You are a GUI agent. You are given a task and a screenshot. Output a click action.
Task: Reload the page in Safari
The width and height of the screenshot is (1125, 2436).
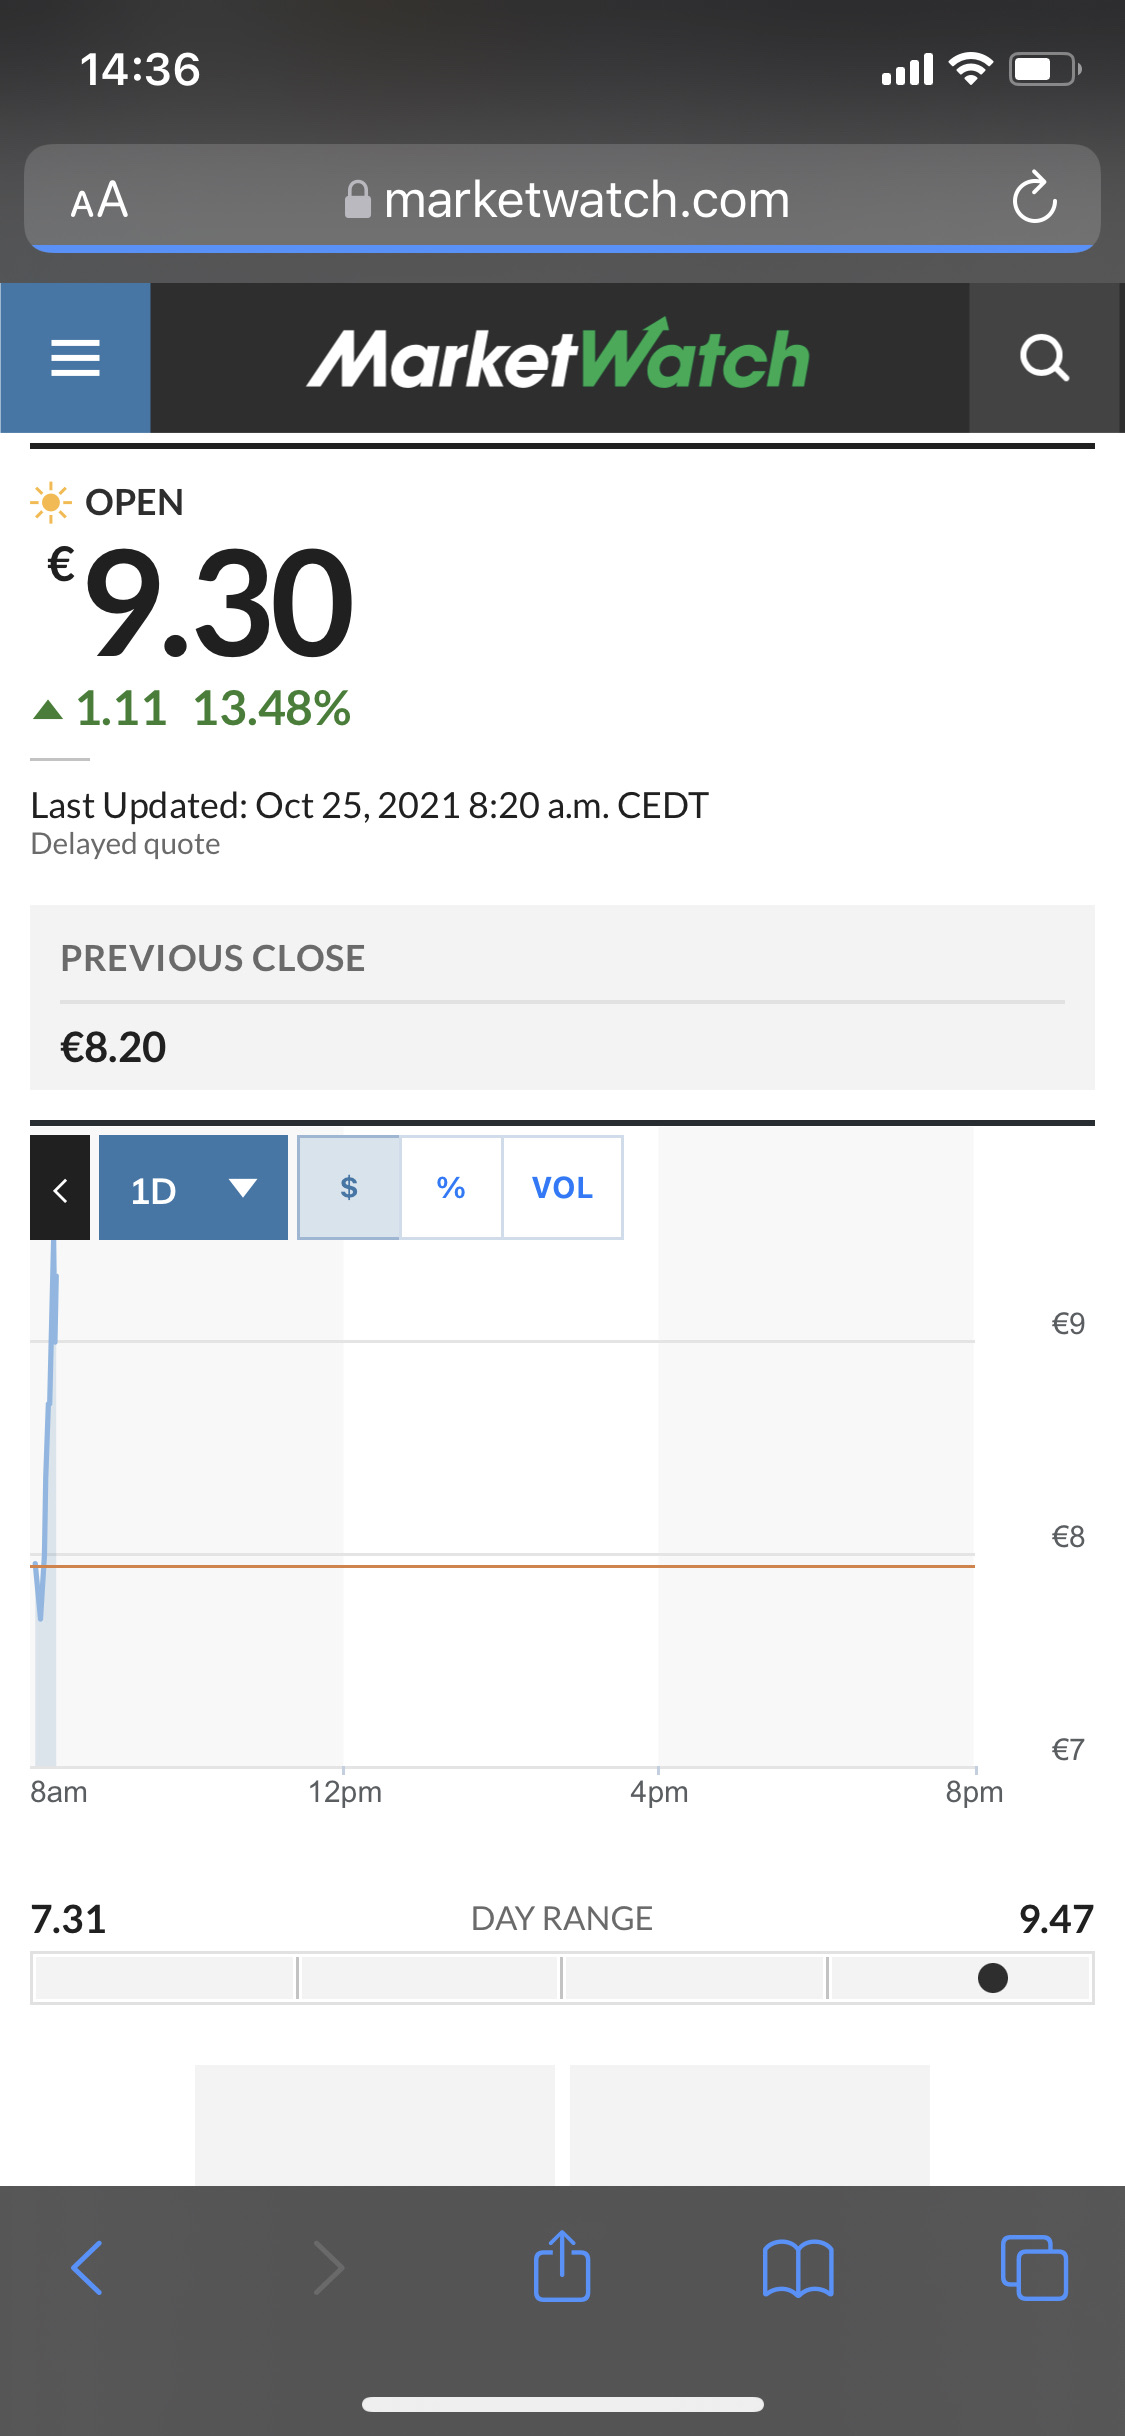(1034, 198)
